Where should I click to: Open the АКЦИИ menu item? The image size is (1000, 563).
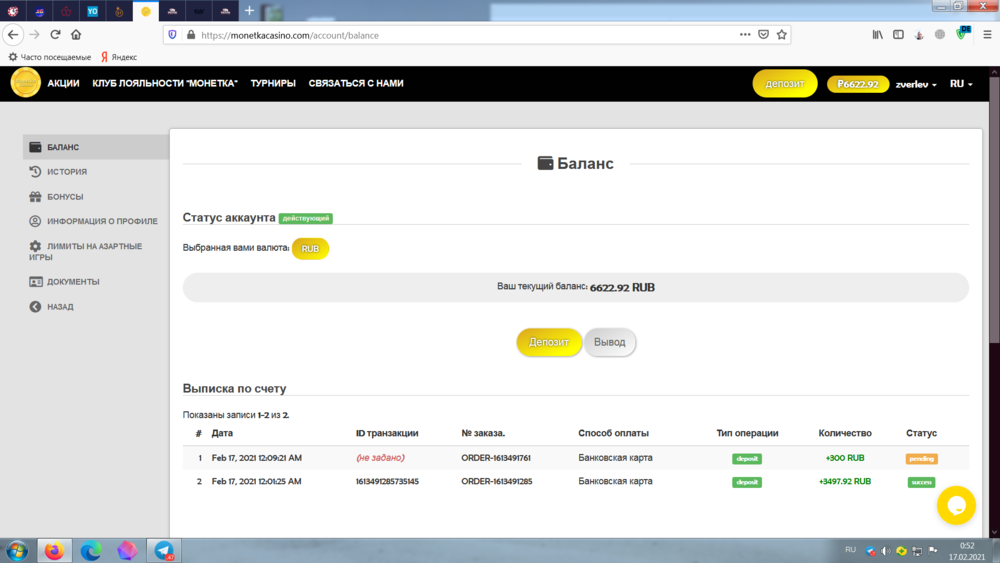click(63, 83)
